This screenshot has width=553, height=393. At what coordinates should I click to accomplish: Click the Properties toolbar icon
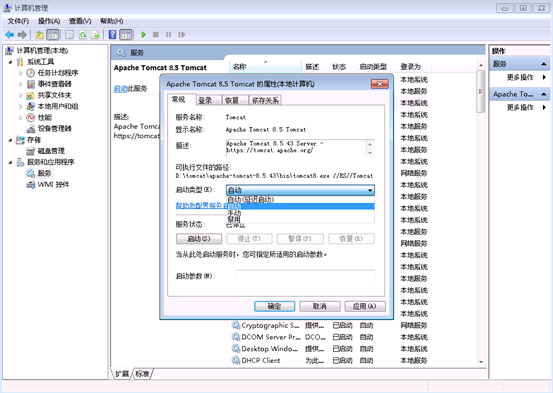click(x=69, y=35)
